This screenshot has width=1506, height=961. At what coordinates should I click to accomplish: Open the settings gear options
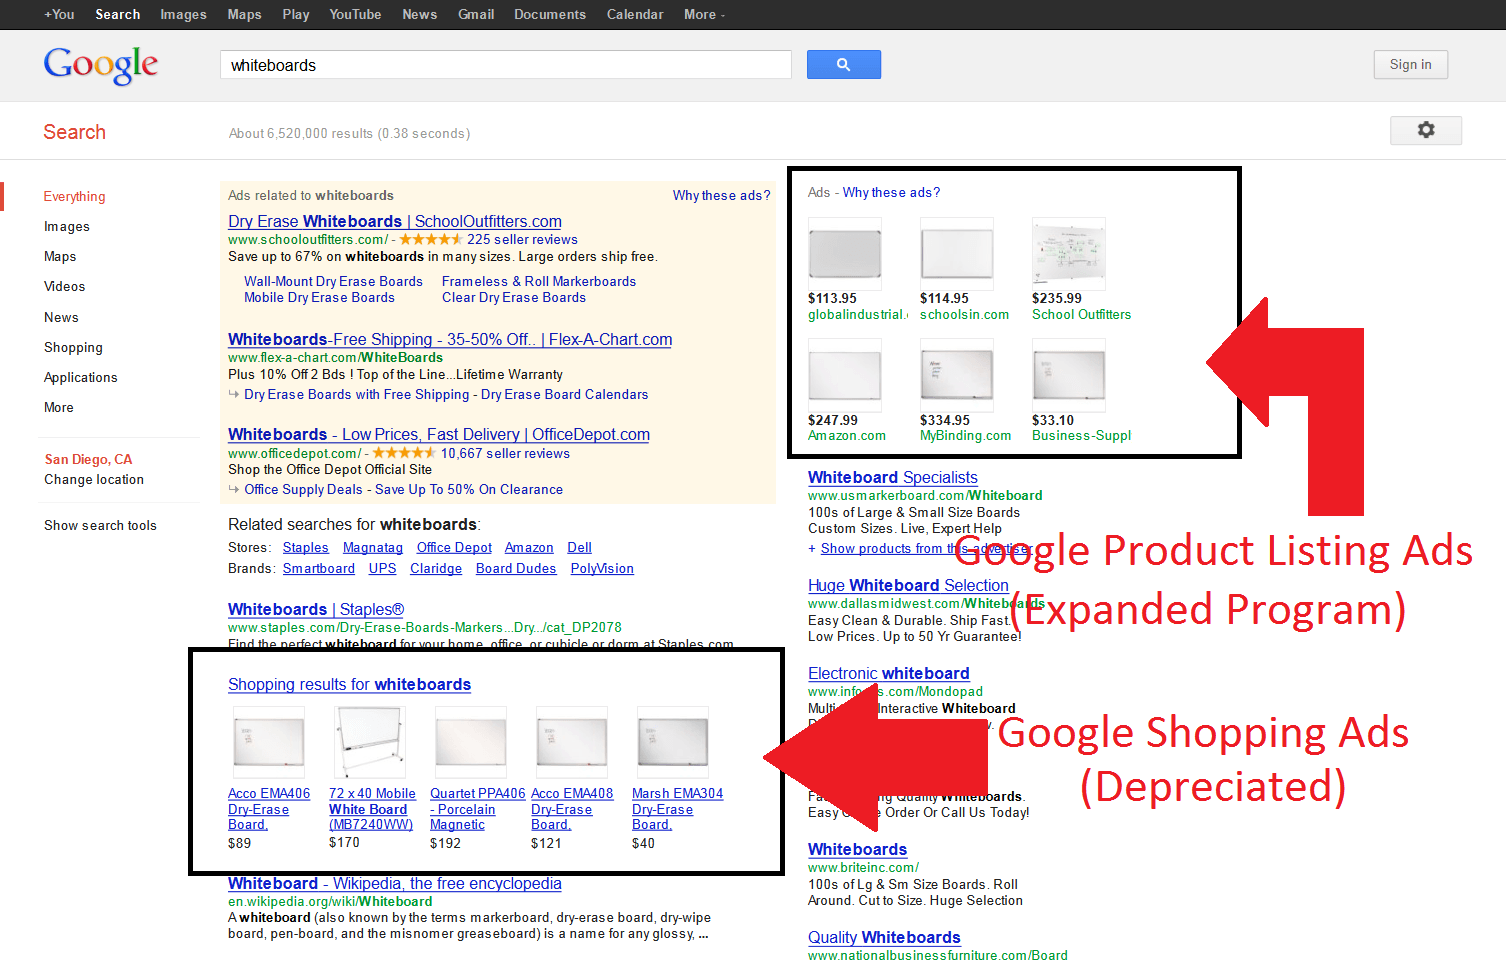[1426, 130]
